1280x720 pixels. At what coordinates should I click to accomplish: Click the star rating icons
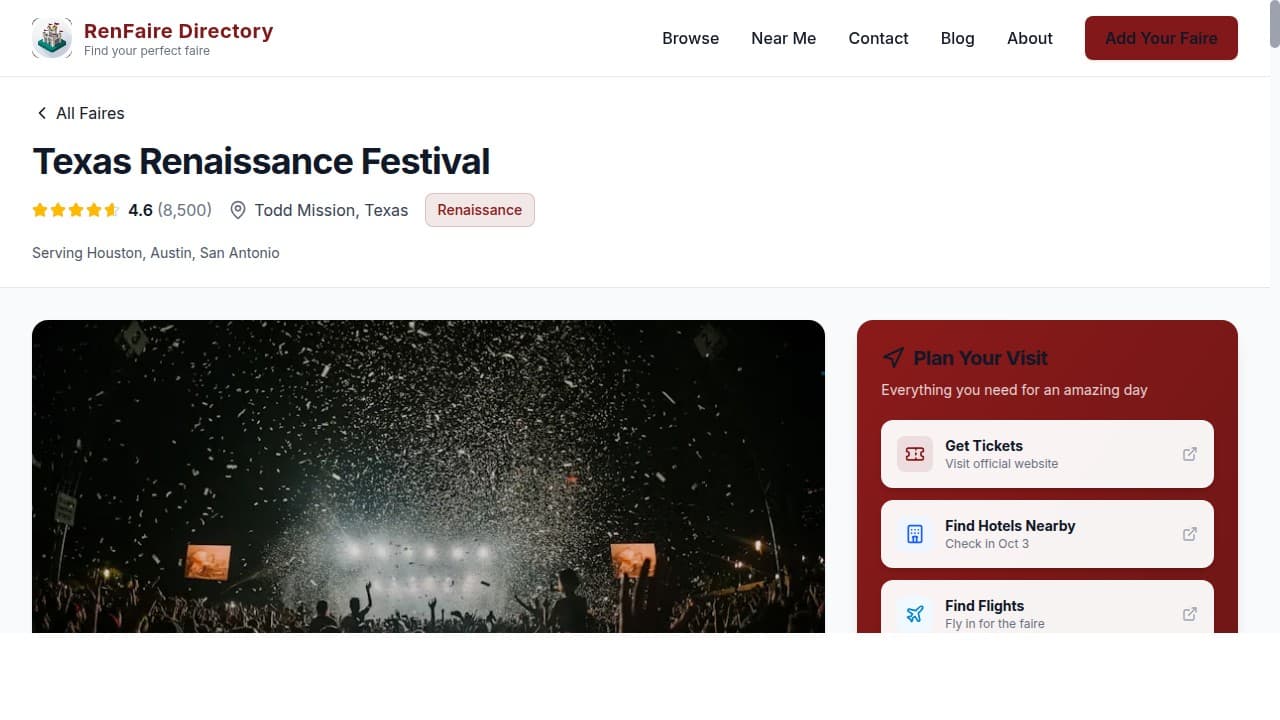point(75,210)
